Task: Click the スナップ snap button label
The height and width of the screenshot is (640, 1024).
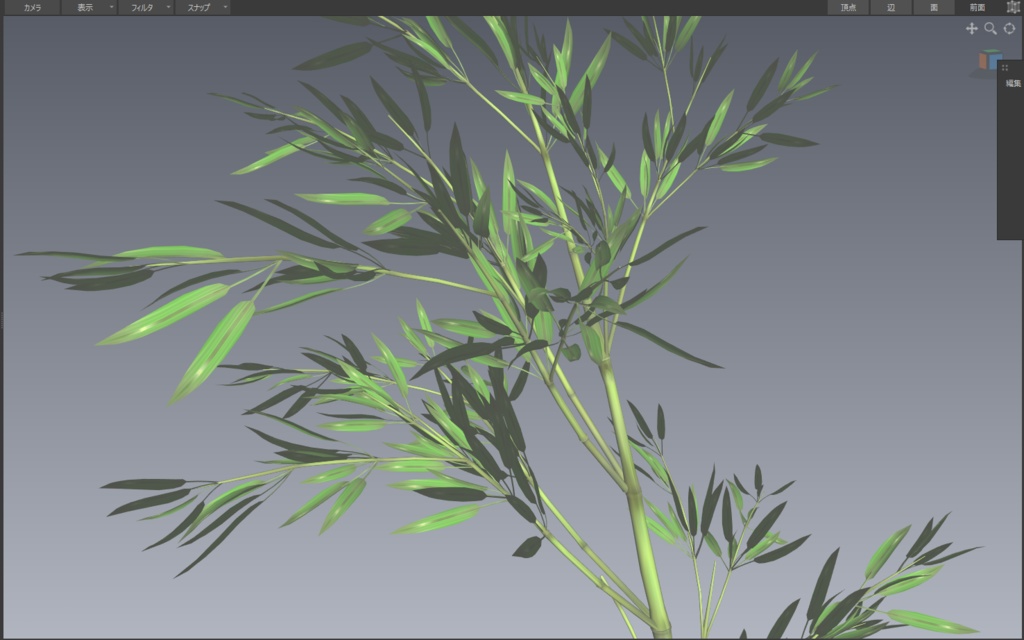Action: [199, 7]
